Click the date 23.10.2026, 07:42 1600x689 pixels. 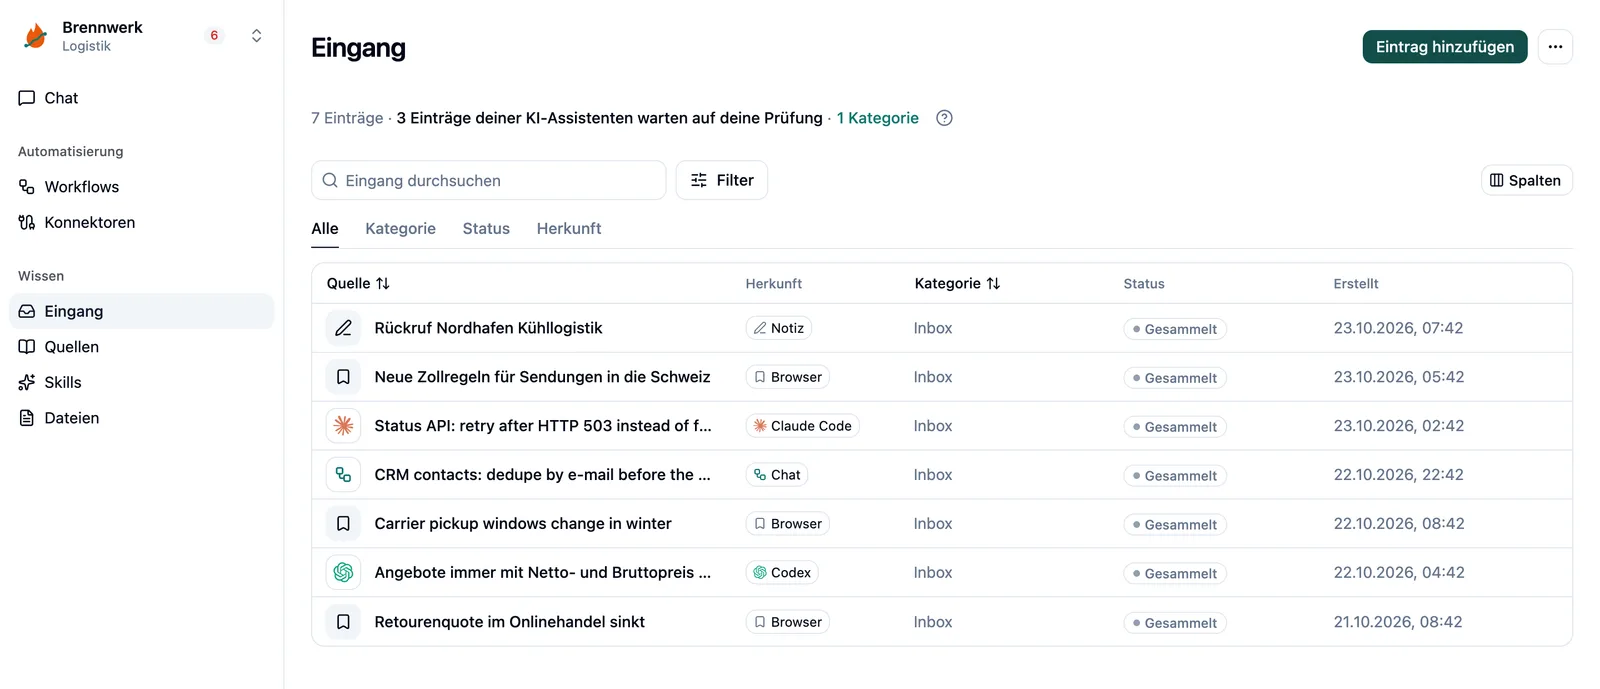click(x=1398, y=328)
